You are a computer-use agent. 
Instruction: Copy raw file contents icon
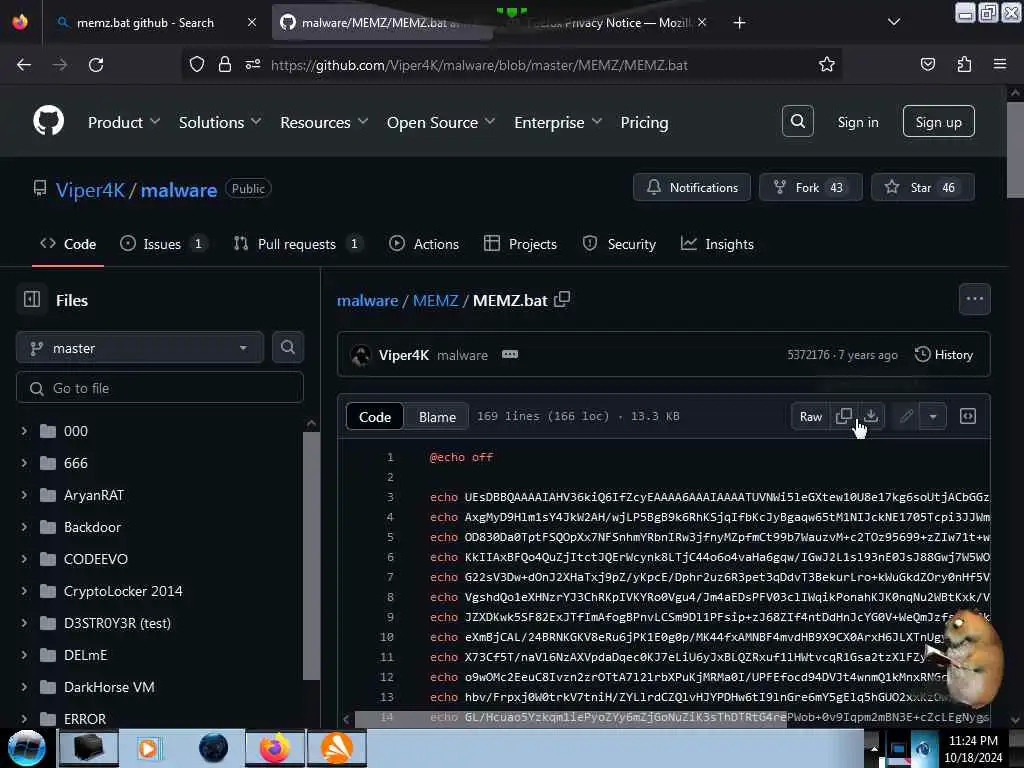coord(844,416)
